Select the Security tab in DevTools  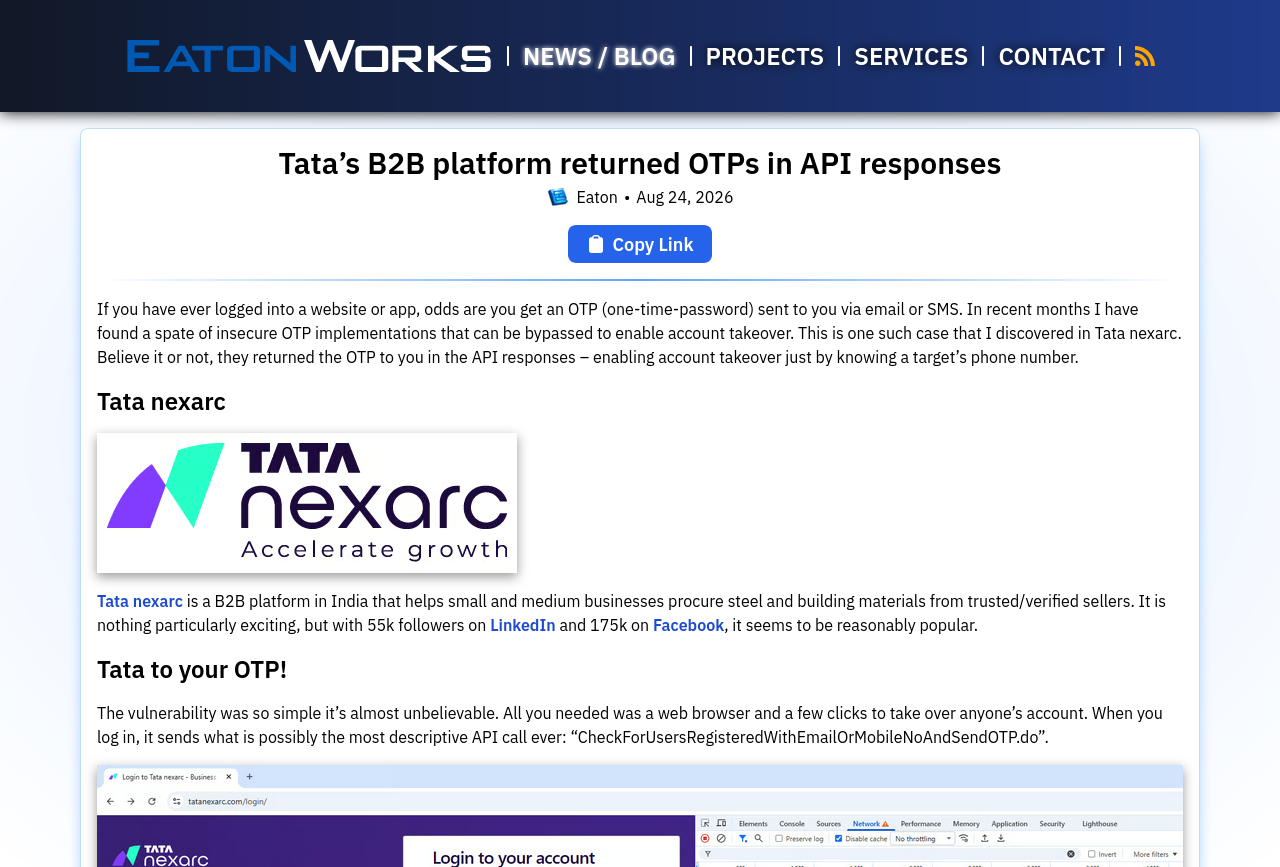click(1052, 823)
